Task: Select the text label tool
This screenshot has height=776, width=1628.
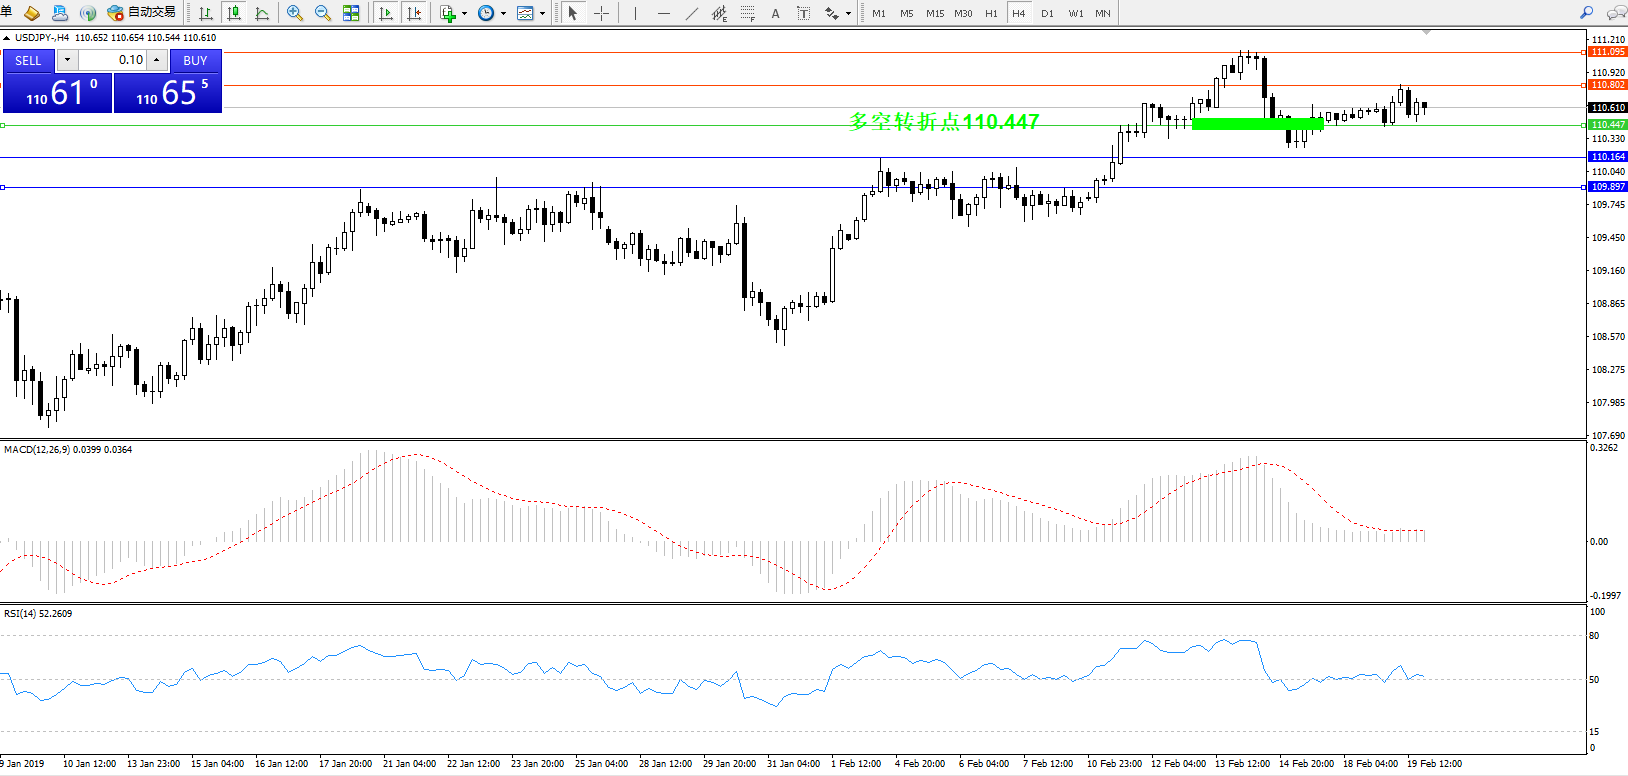Action: (775, 13)
